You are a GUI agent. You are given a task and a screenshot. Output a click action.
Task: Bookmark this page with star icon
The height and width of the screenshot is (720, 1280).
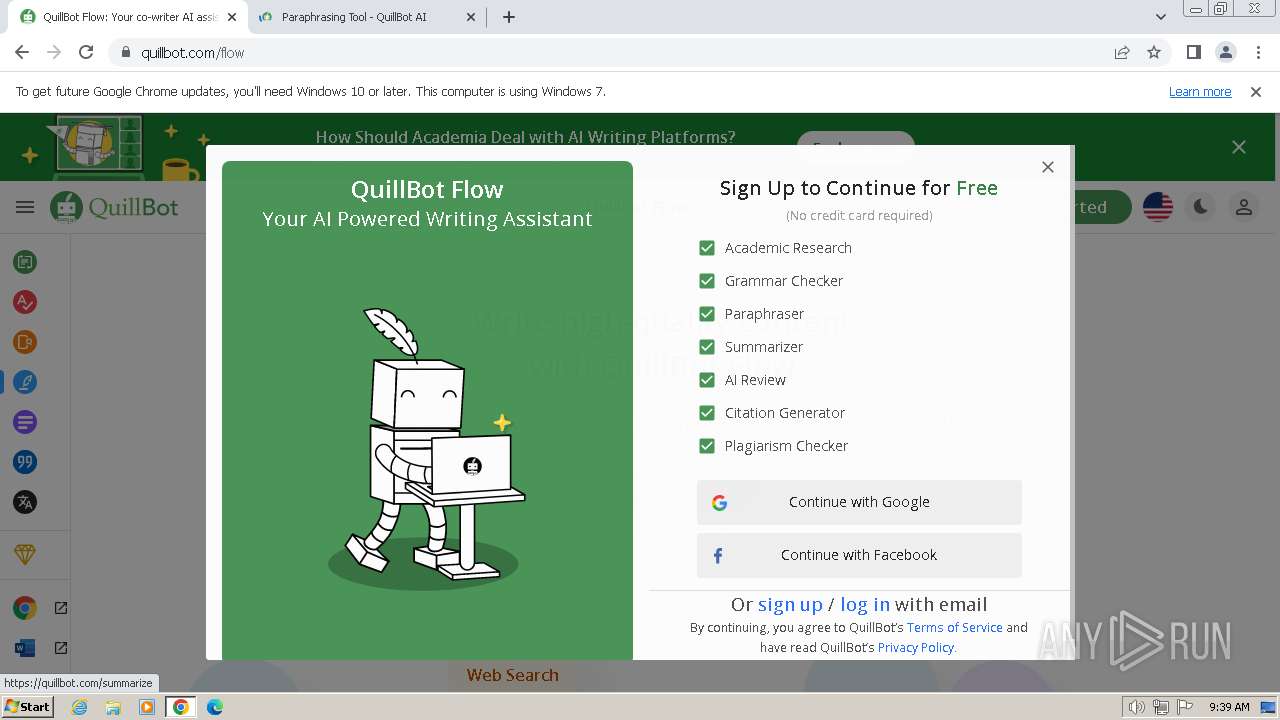(1154, 53)
